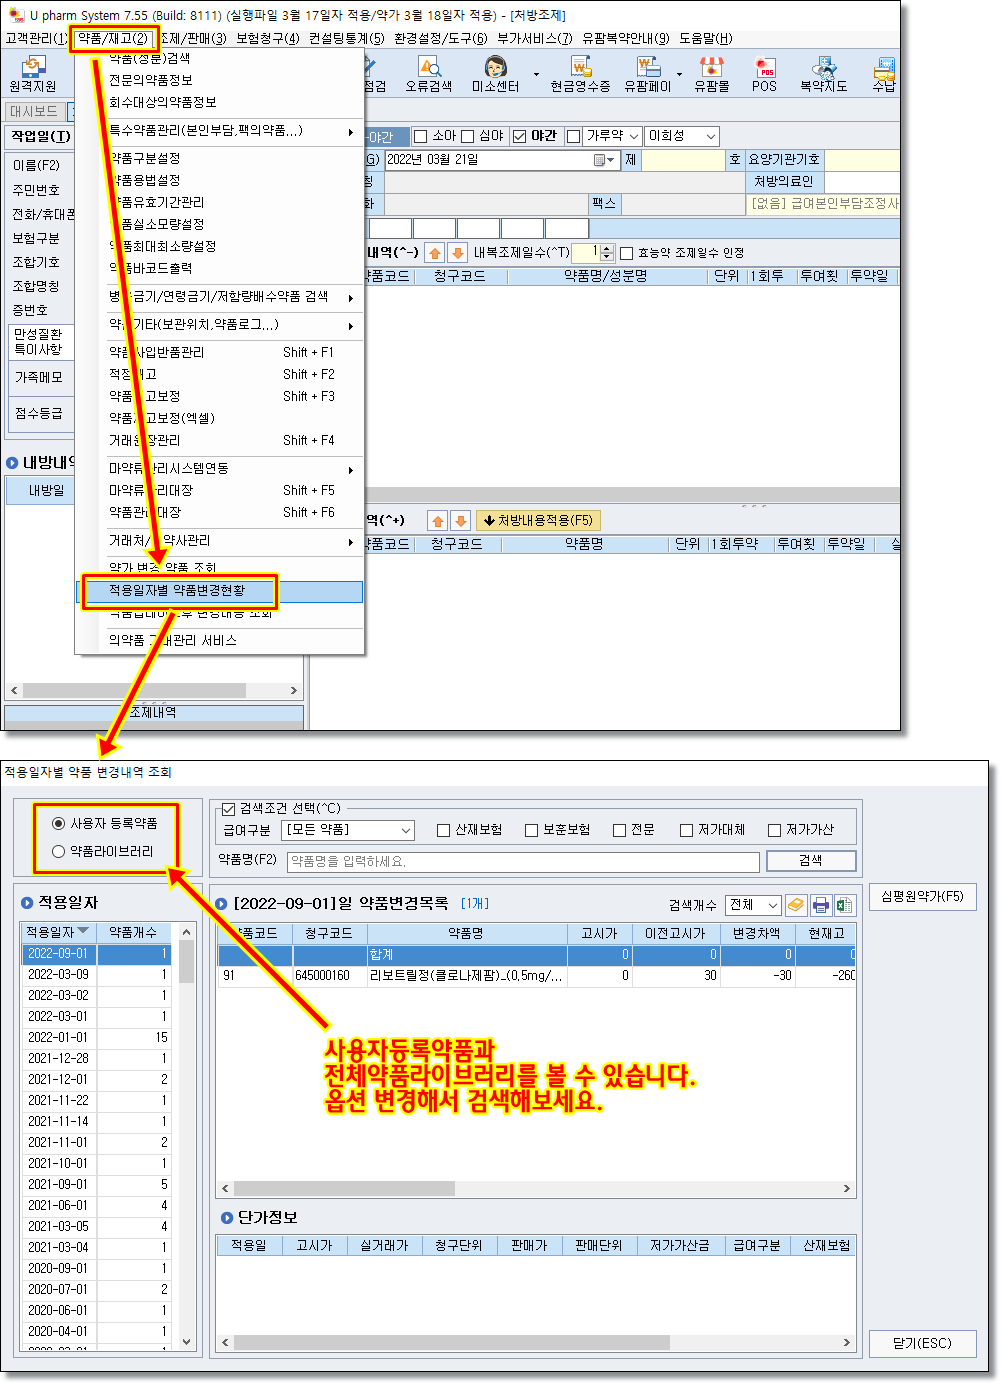Screen dimensions: 1001x1384
Task: Enable the 산재보험 checkbox
Action: pyautogui.click(x=444, y=830)
